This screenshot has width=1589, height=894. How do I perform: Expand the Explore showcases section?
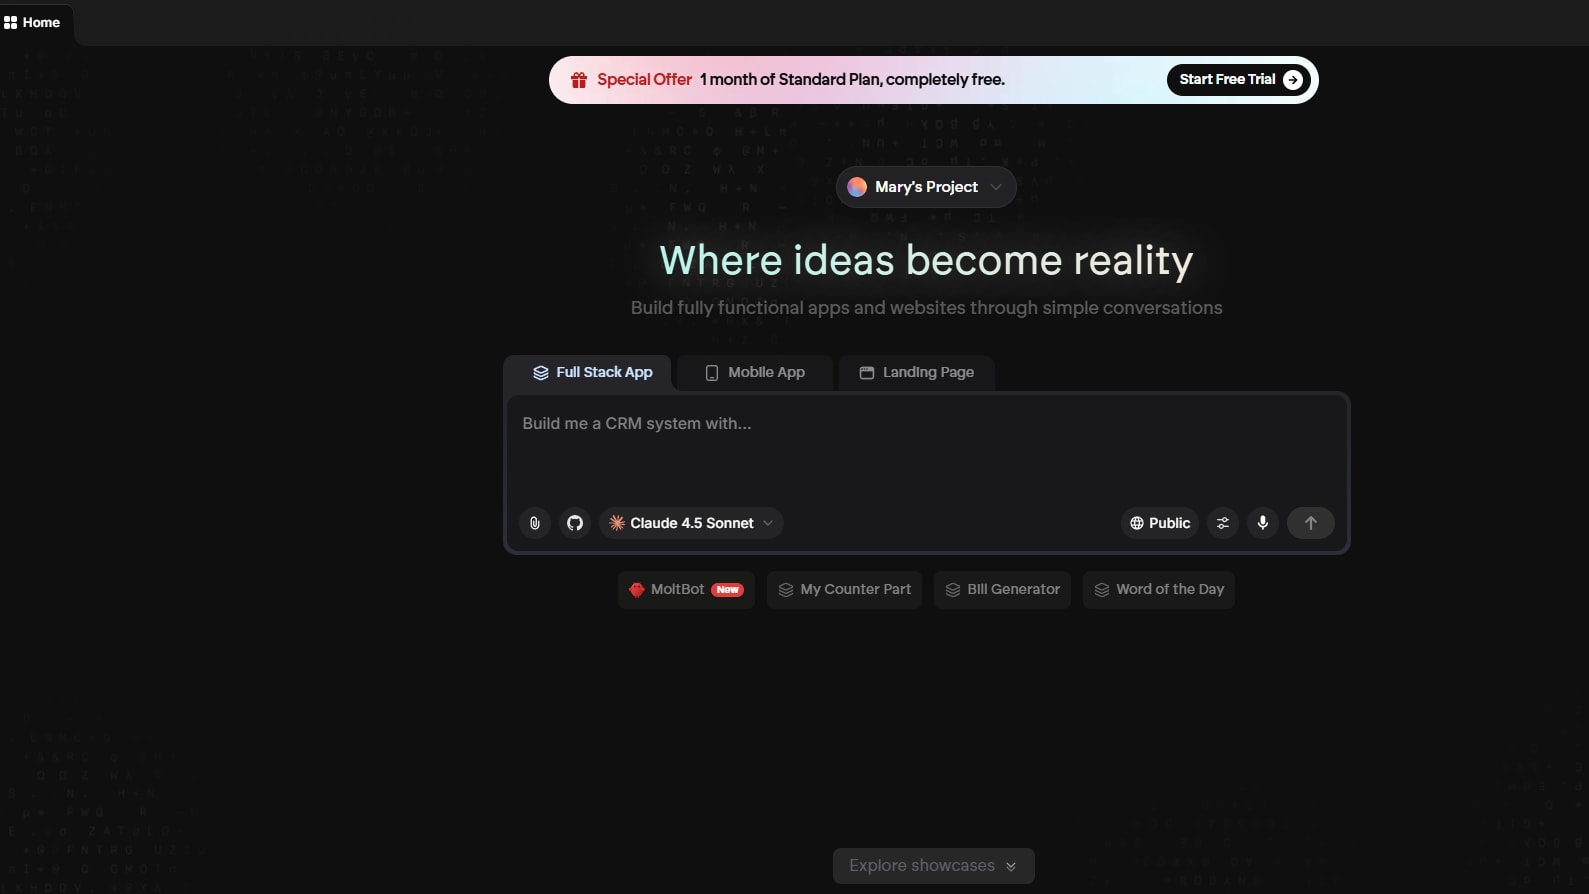click(933, 866)
